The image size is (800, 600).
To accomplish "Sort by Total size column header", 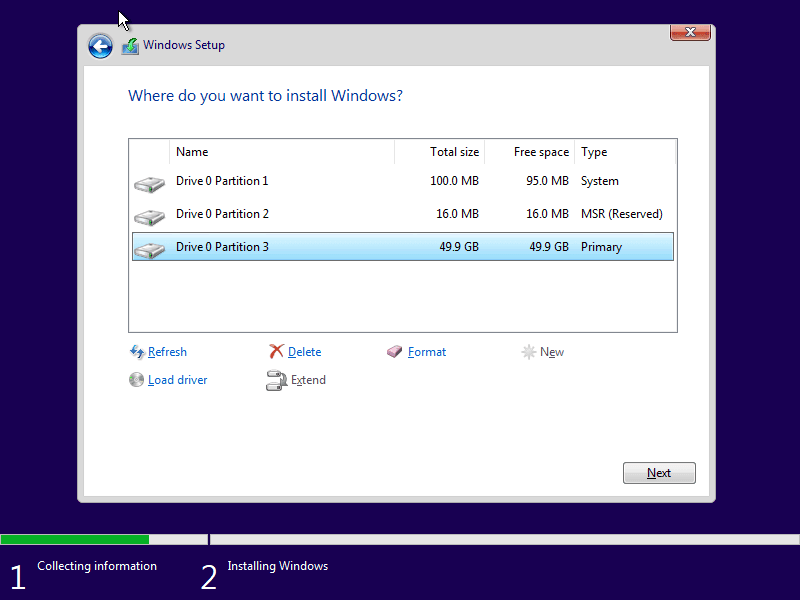I will tap(440, 152).
